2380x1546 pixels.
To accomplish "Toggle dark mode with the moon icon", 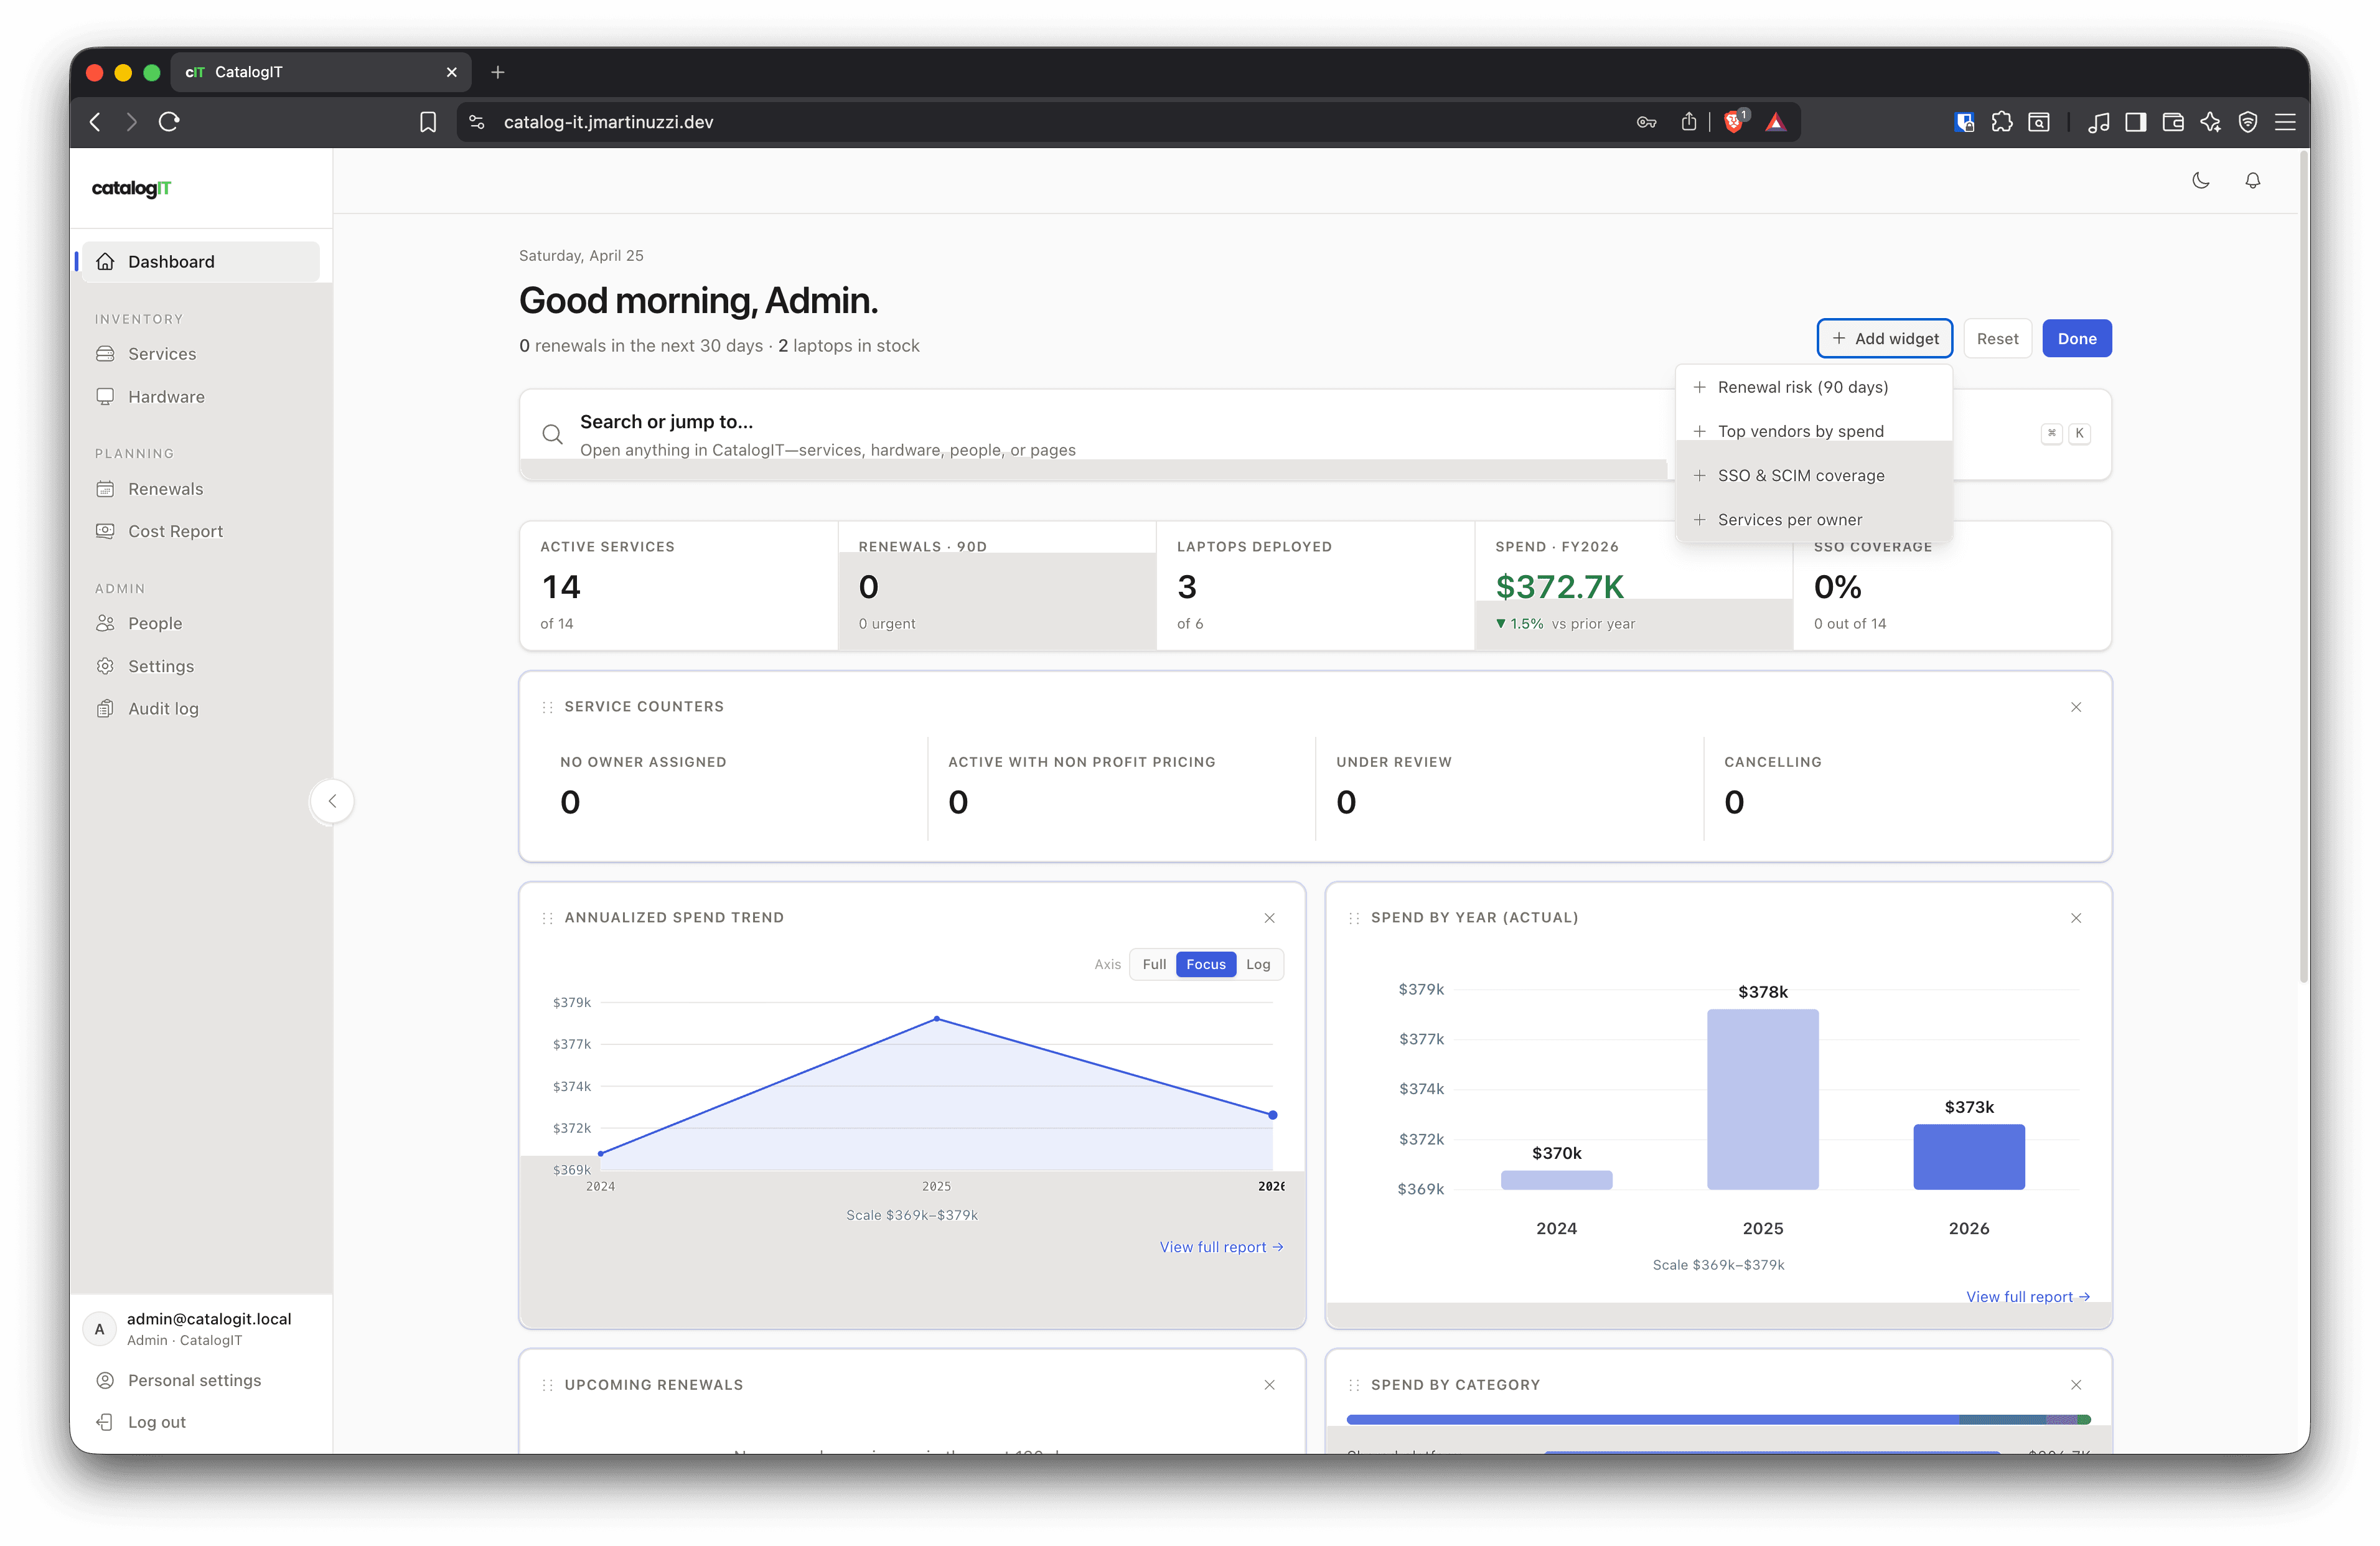I will pyautogui.click(x=2200, y=181).
